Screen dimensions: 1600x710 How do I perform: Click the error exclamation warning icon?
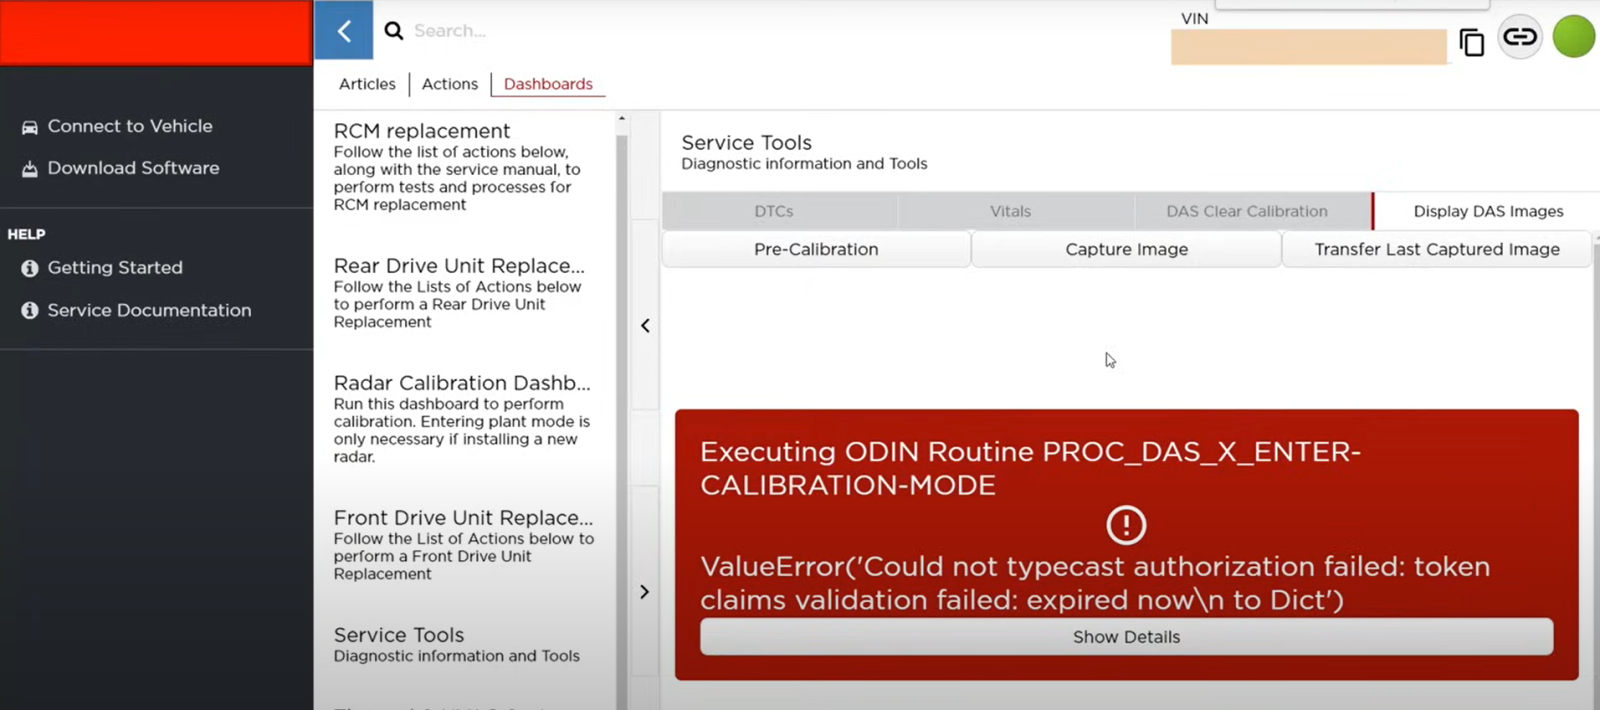1126,525
